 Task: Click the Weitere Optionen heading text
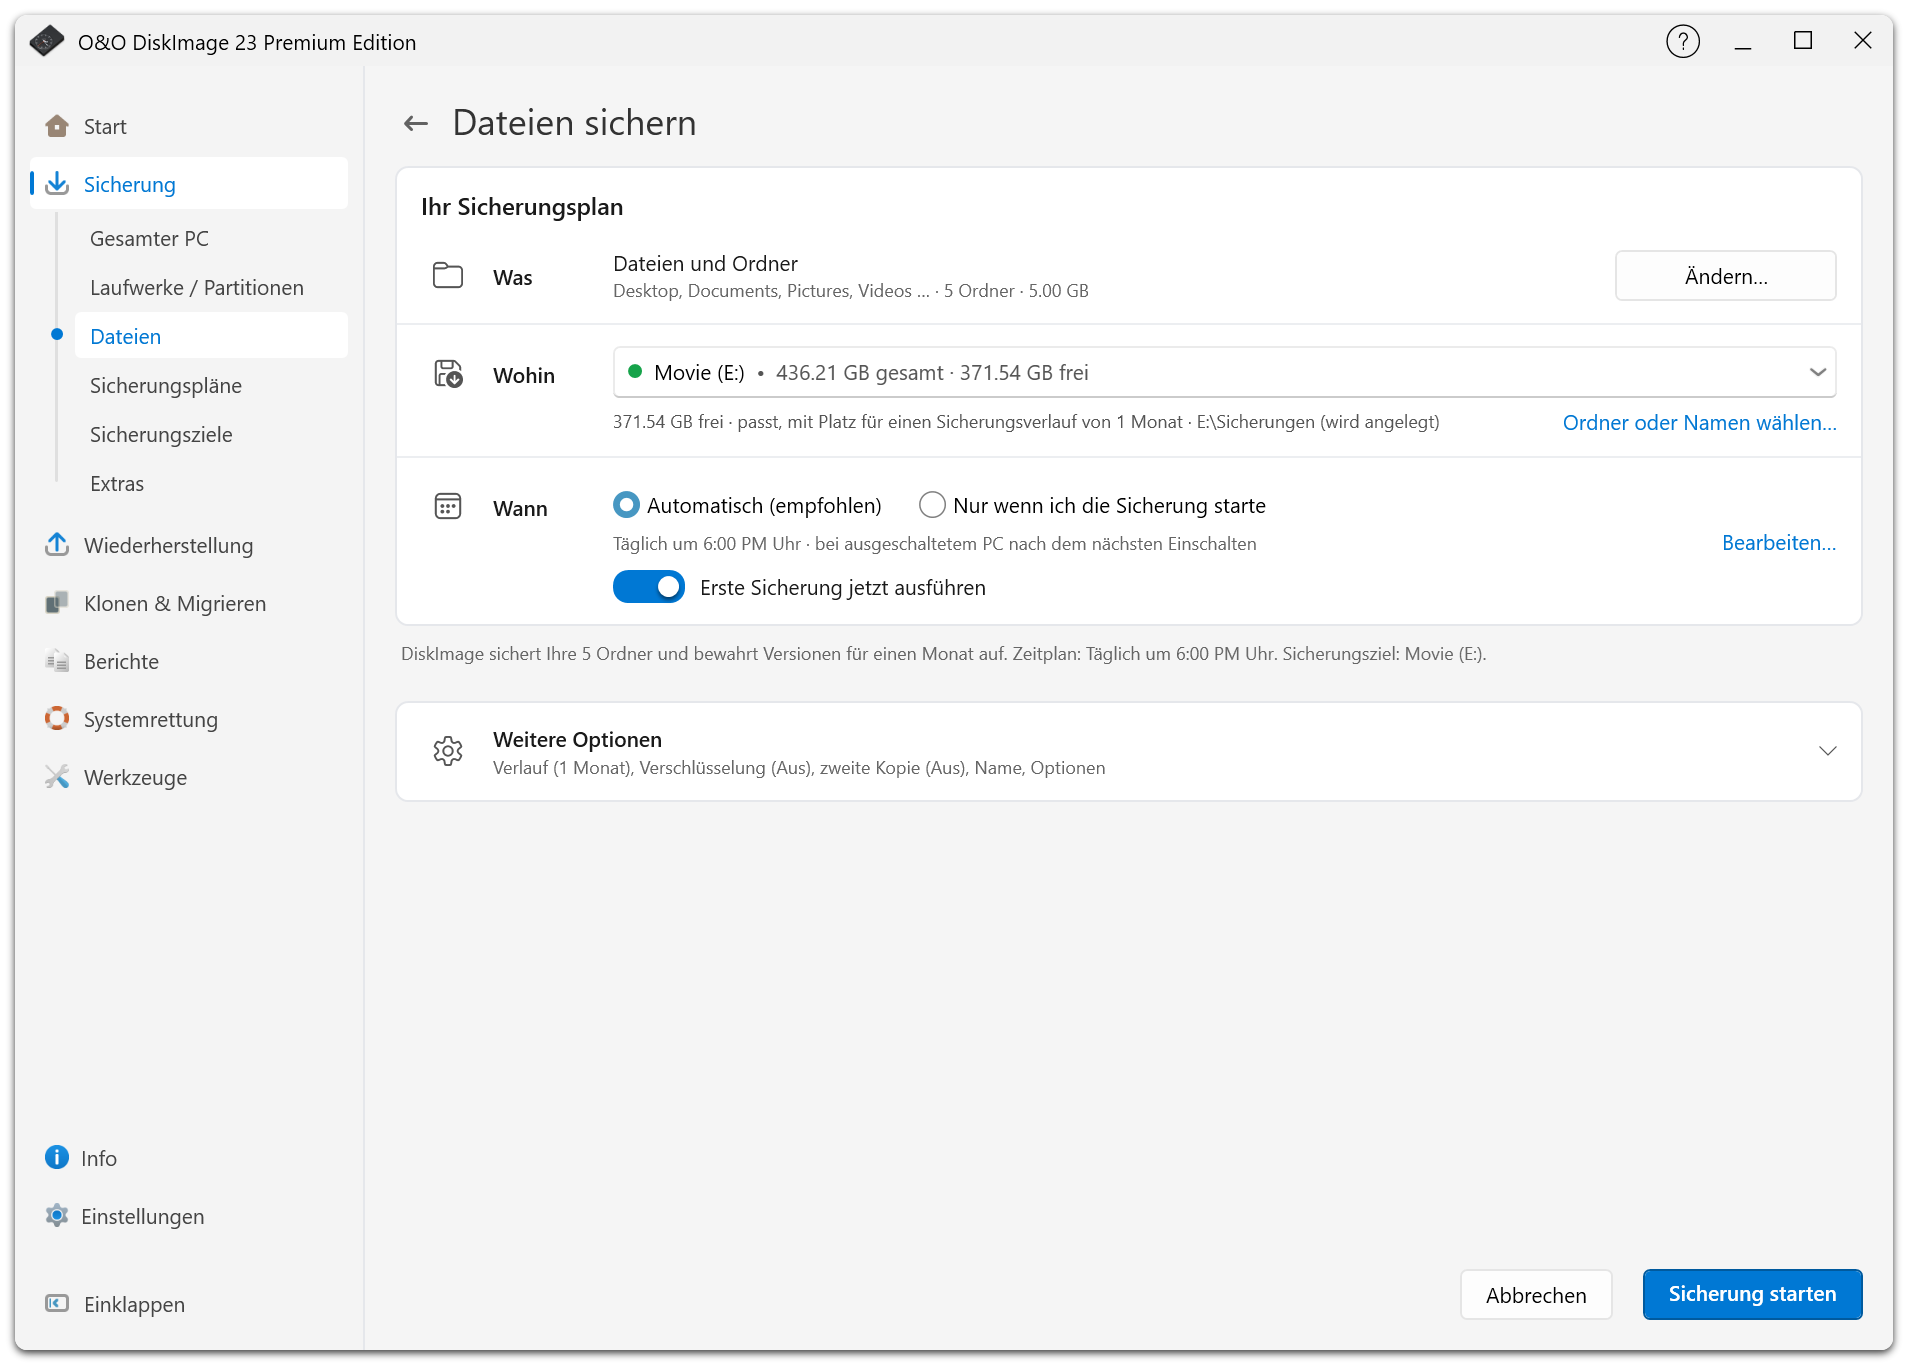pyautogui.click(x=577, y=740)
